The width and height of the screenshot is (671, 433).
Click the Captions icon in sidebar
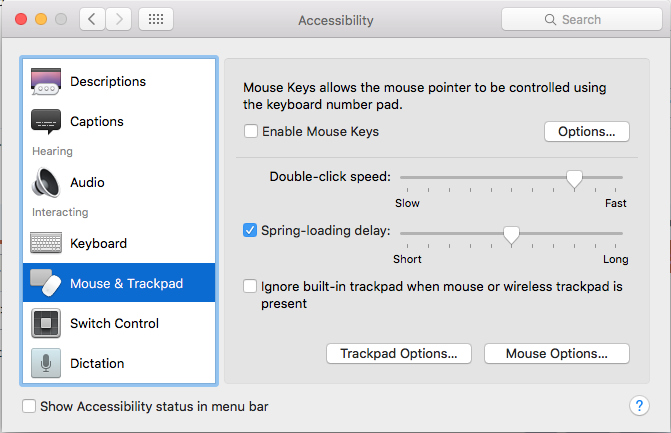(x=47, y=122)
